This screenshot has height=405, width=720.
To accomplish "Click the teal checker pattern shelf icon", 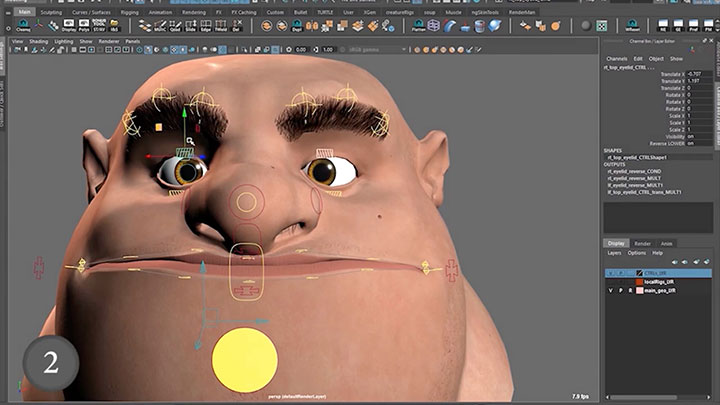I will click(601, 26).
